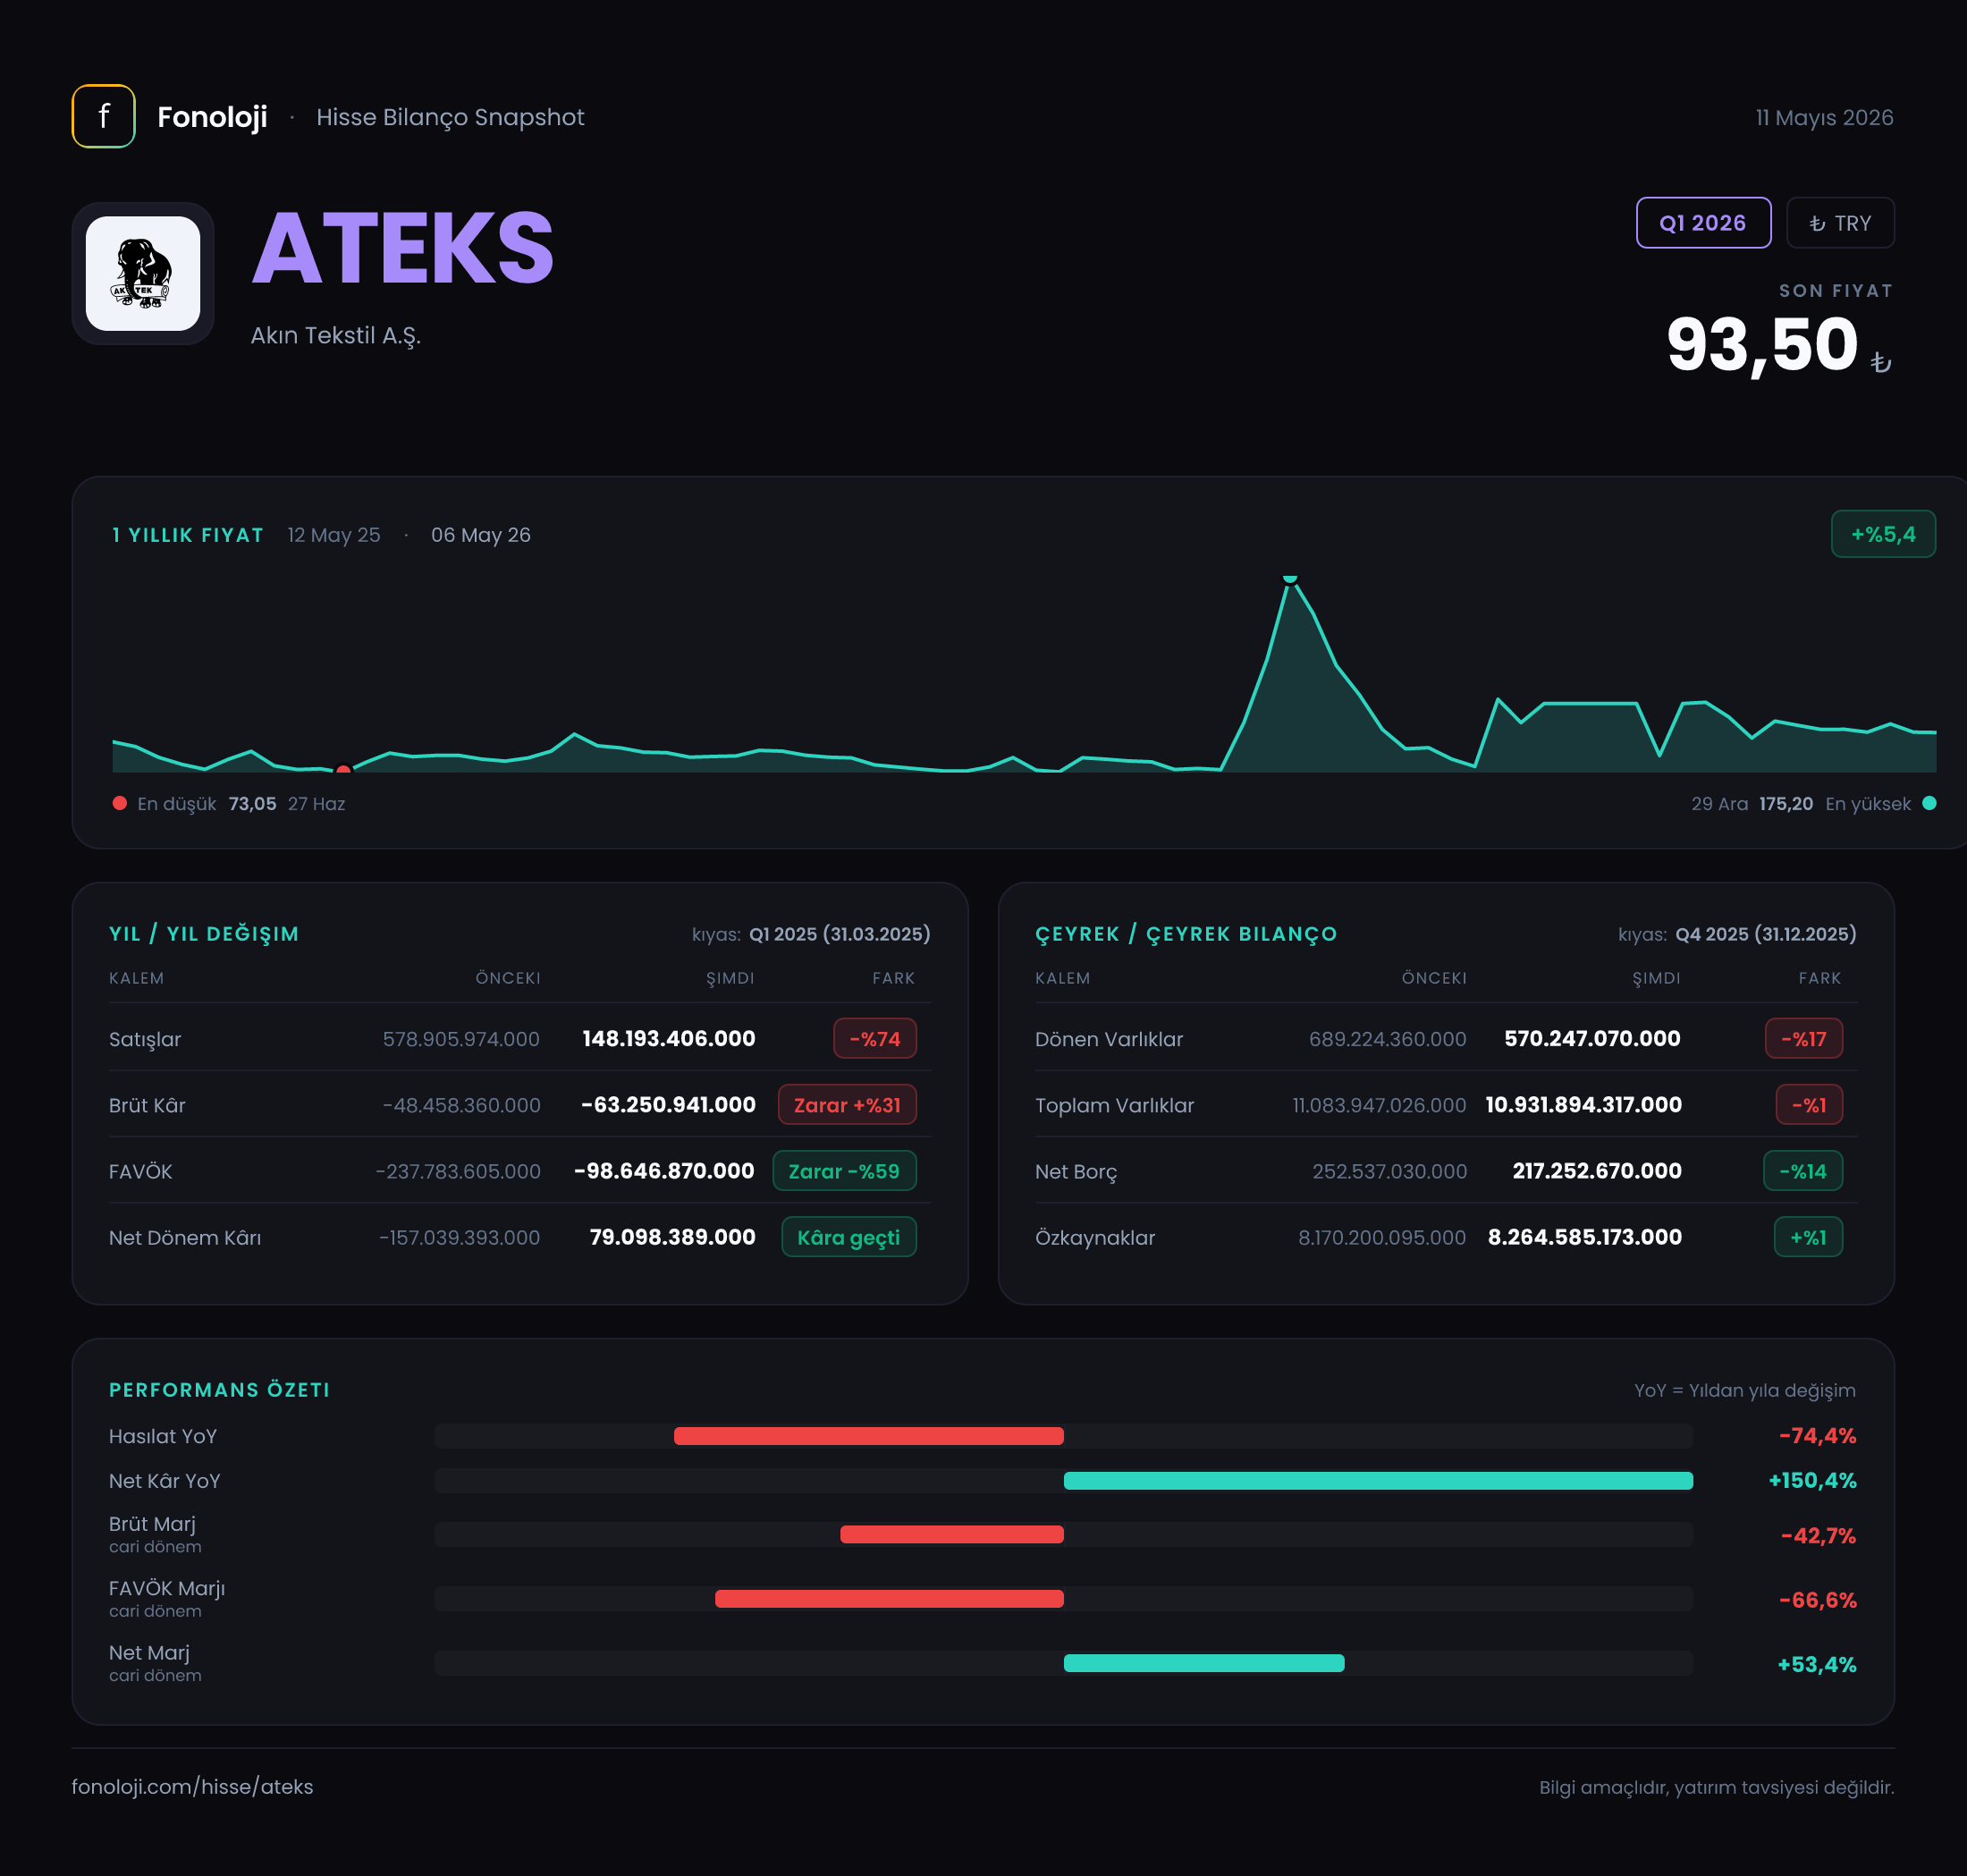Click the Fonoloji 'f' logo icon
Screen dimensions: 1967x1876
pos(103,116)
